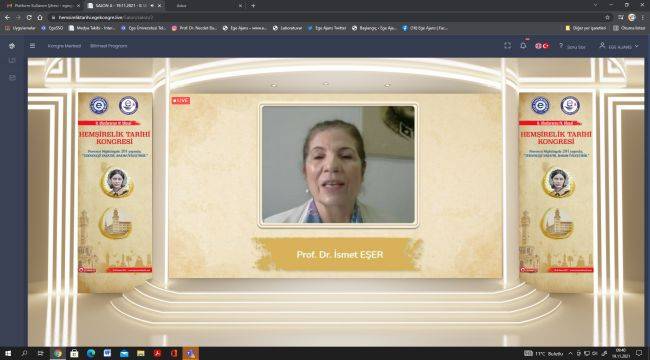The height and width of the screenshot is (360, 650).
Task: Open Microsoft Store from taskbar
Action: coord(74,353)
